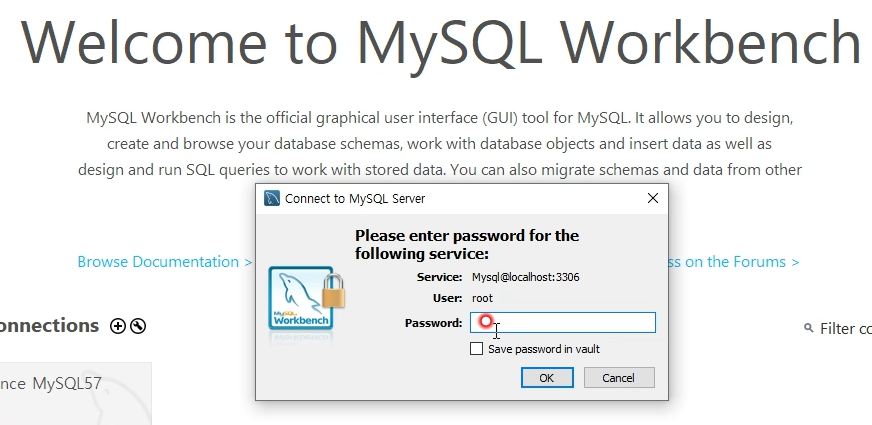Select the Service value Mysql@localhost:3306
Viewport: 872px width, 425px height.
526,277
